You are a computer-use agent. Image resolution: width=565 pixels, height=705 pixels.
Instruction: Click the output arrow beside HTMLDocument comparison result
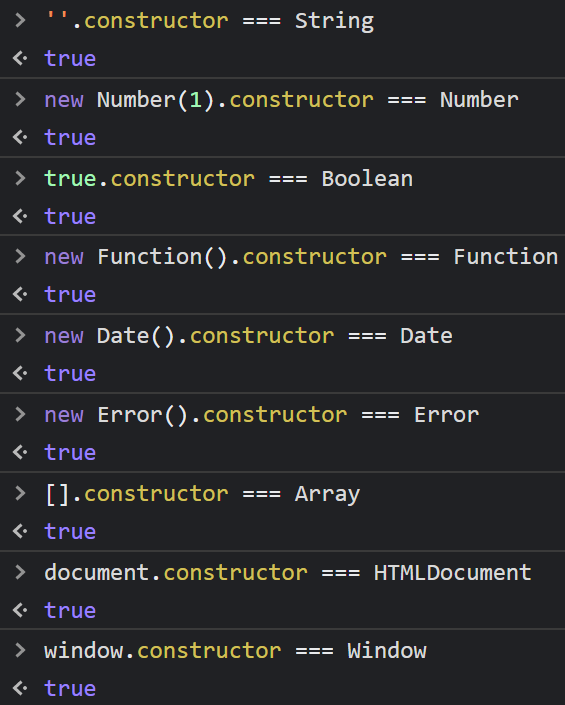(x=20, y=610)
